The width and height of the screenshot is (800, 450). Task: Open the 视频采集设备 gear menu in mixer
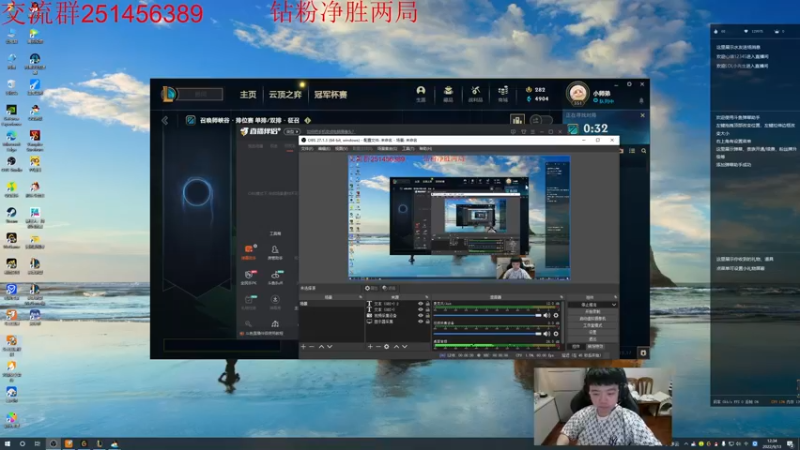click(x=556, y=334)
